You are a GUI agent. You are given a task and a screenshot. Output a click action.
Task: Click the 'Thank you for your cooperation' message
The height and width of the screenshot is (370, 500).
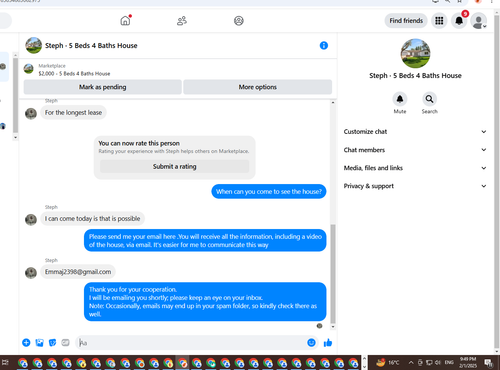click(205, 302)
